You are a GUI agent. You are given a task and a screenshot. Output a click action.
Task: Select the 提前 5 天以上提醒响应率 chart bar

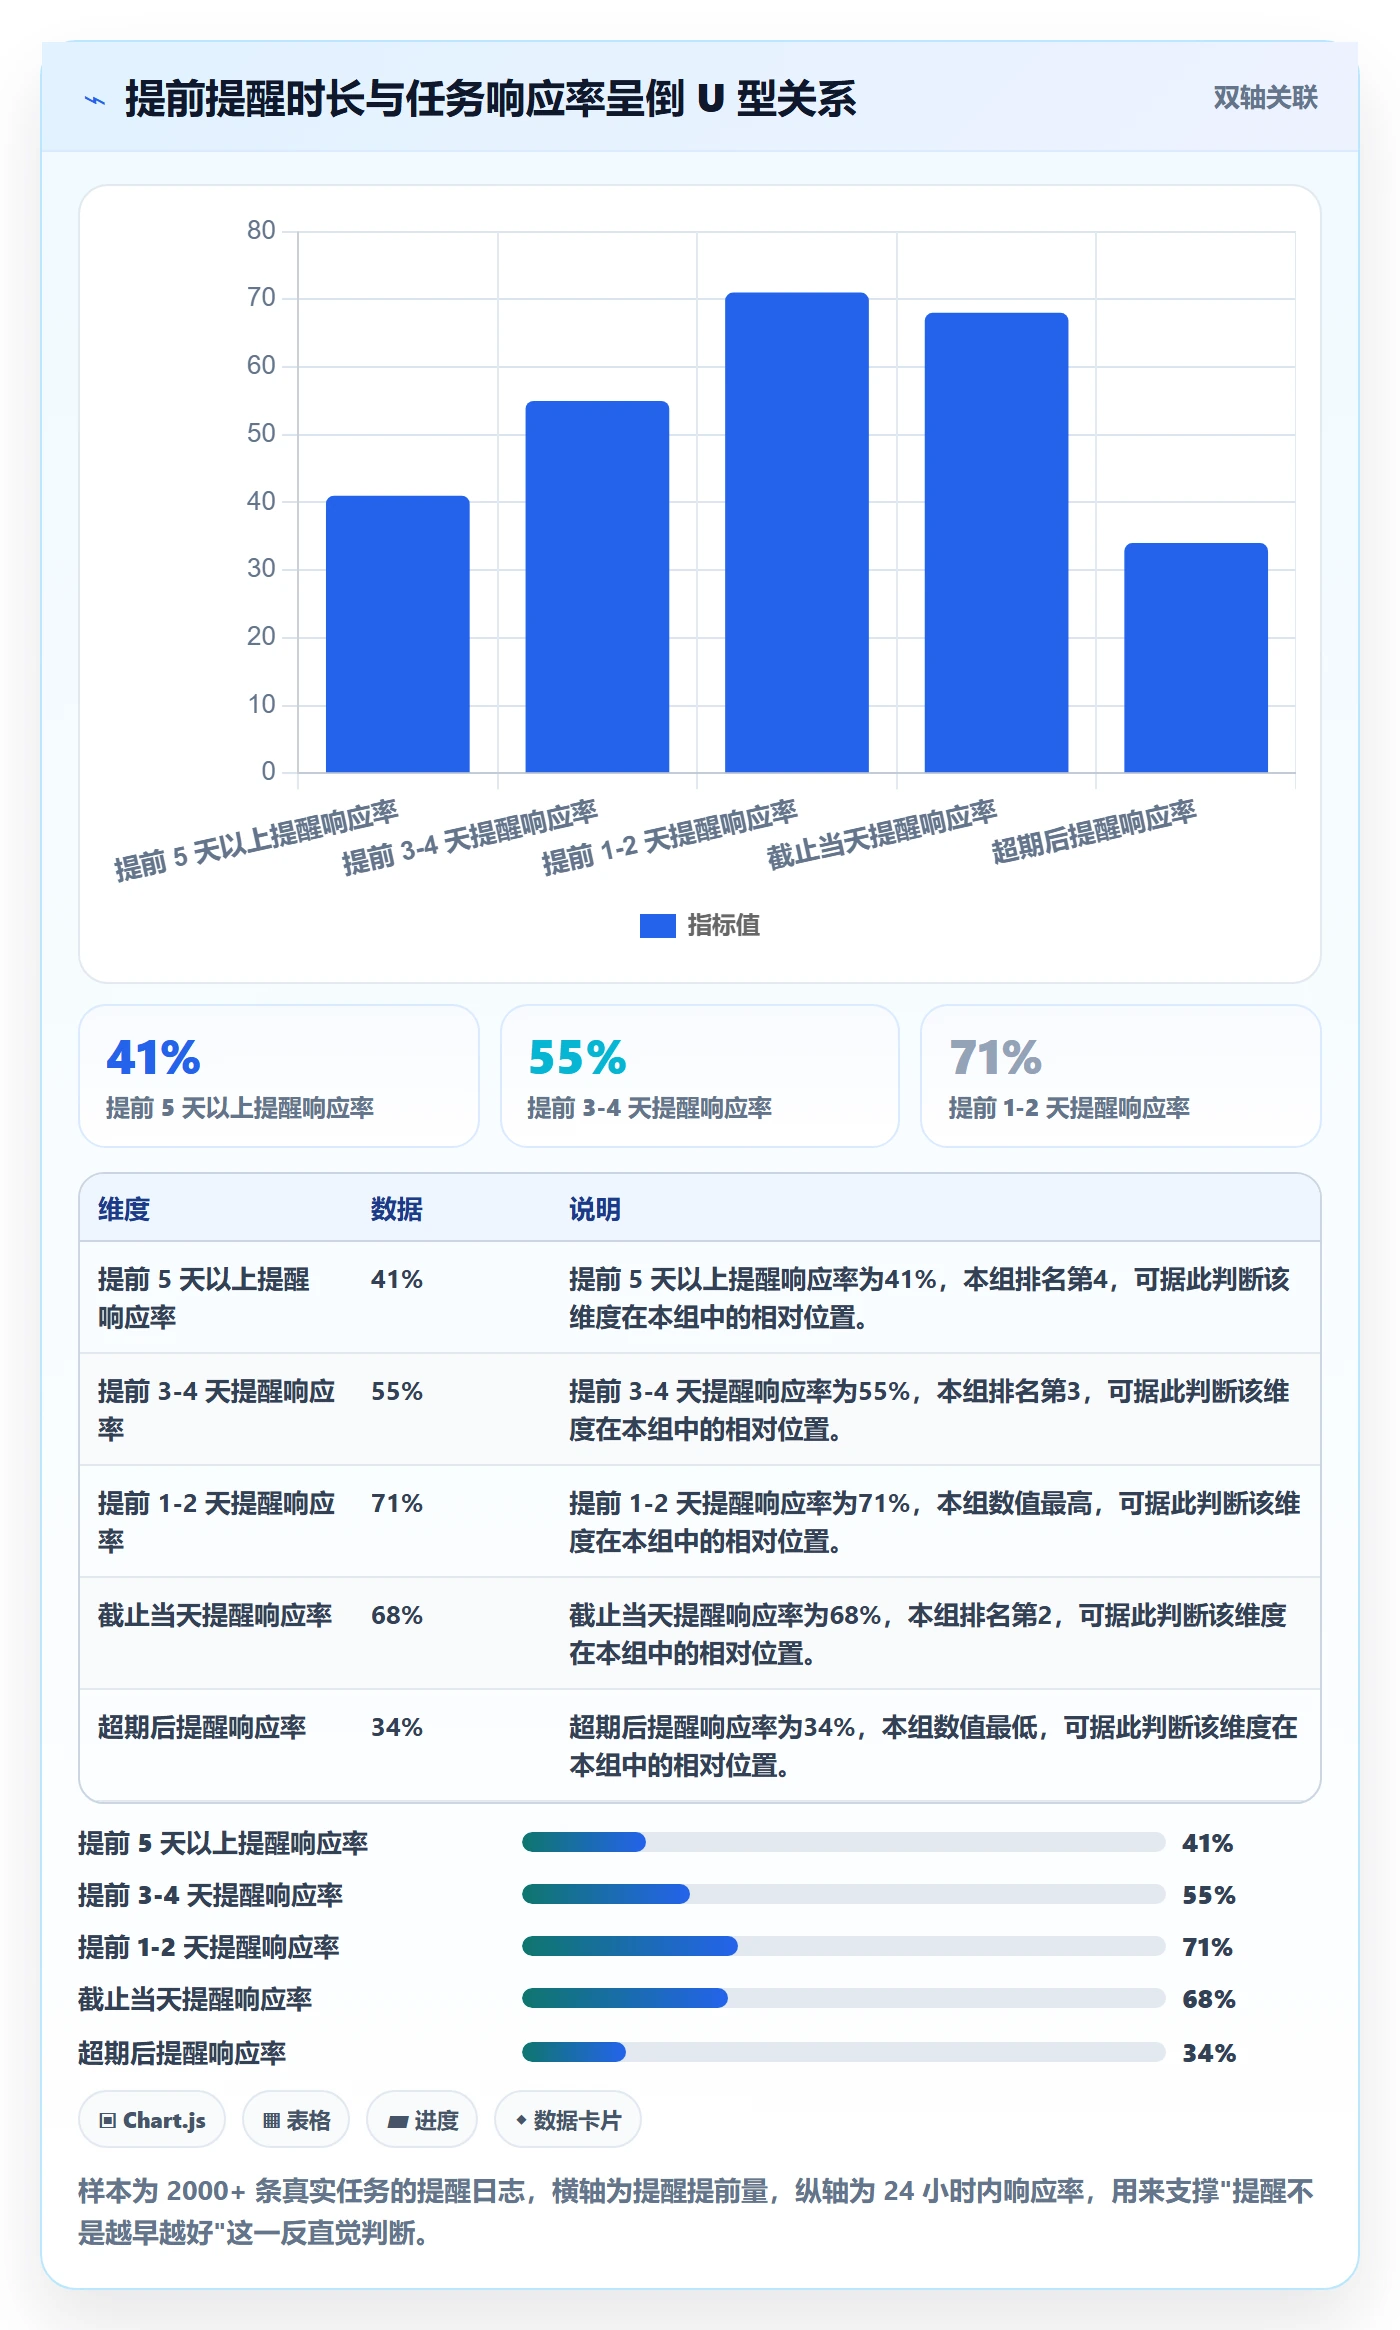pyautogui.click(x=397, y=634)
